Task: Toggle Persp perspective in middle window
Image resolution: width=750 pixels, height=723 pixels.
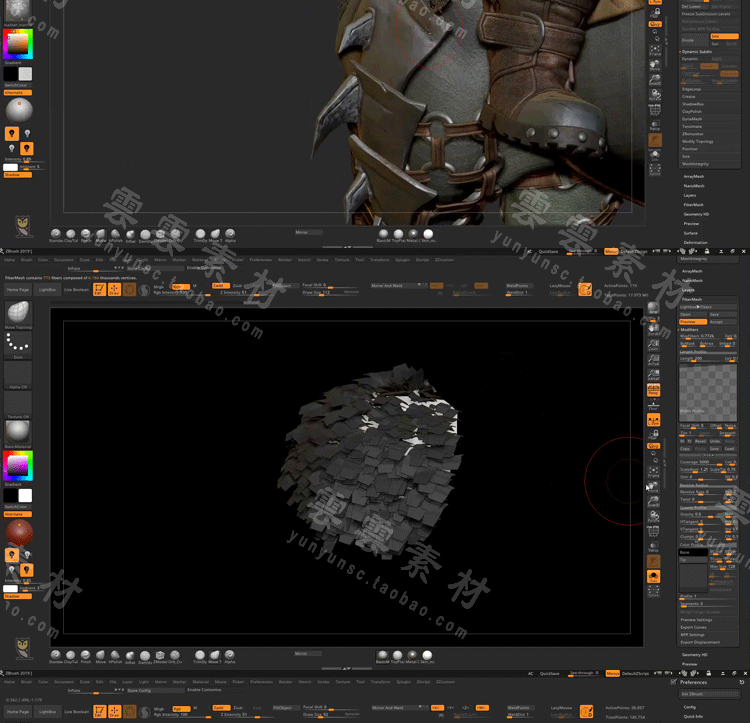Action: [x=653, y=390]
